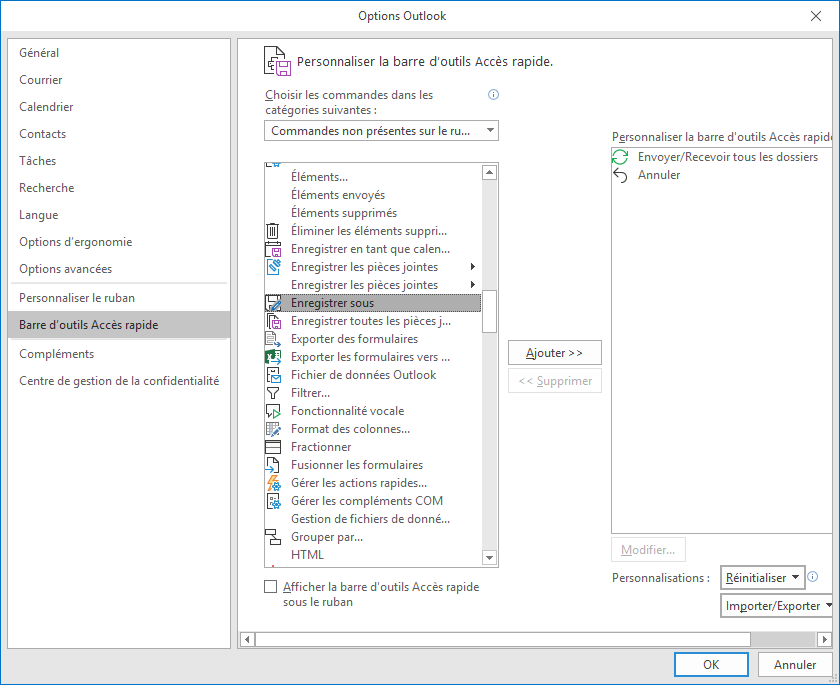Click the calendar icon for Enregistrer en tant que calendrier
The image size is (840, 685).
273,249
